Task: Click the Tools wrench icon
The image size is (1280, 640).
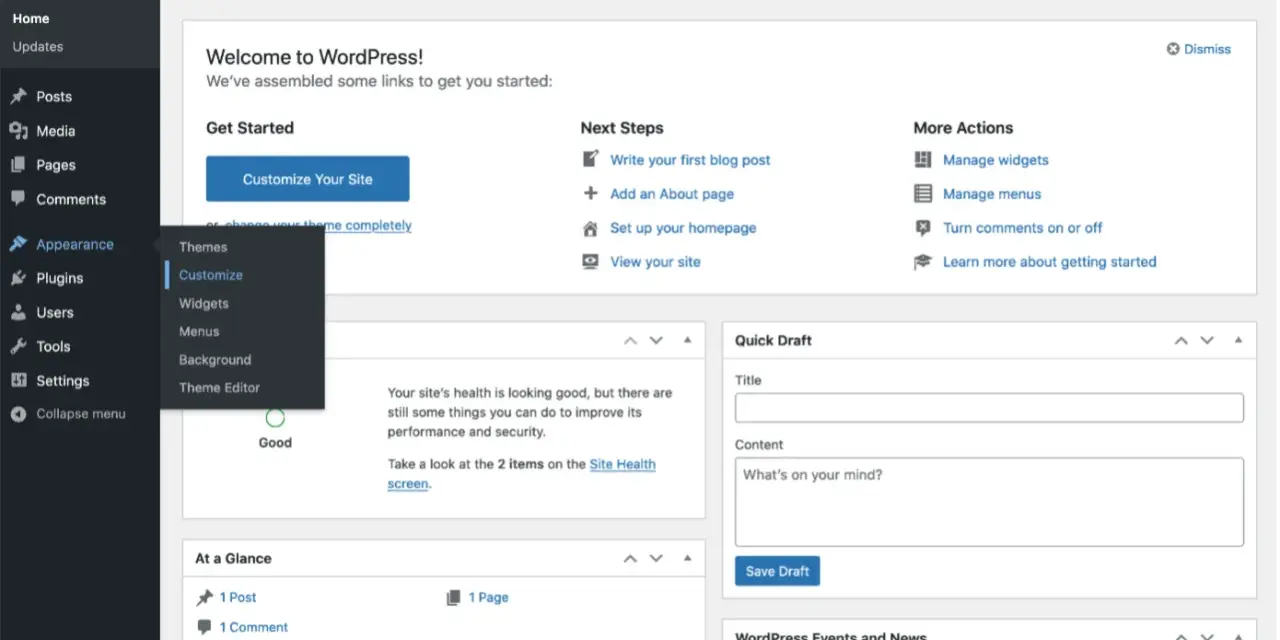Action: (18, 346)
